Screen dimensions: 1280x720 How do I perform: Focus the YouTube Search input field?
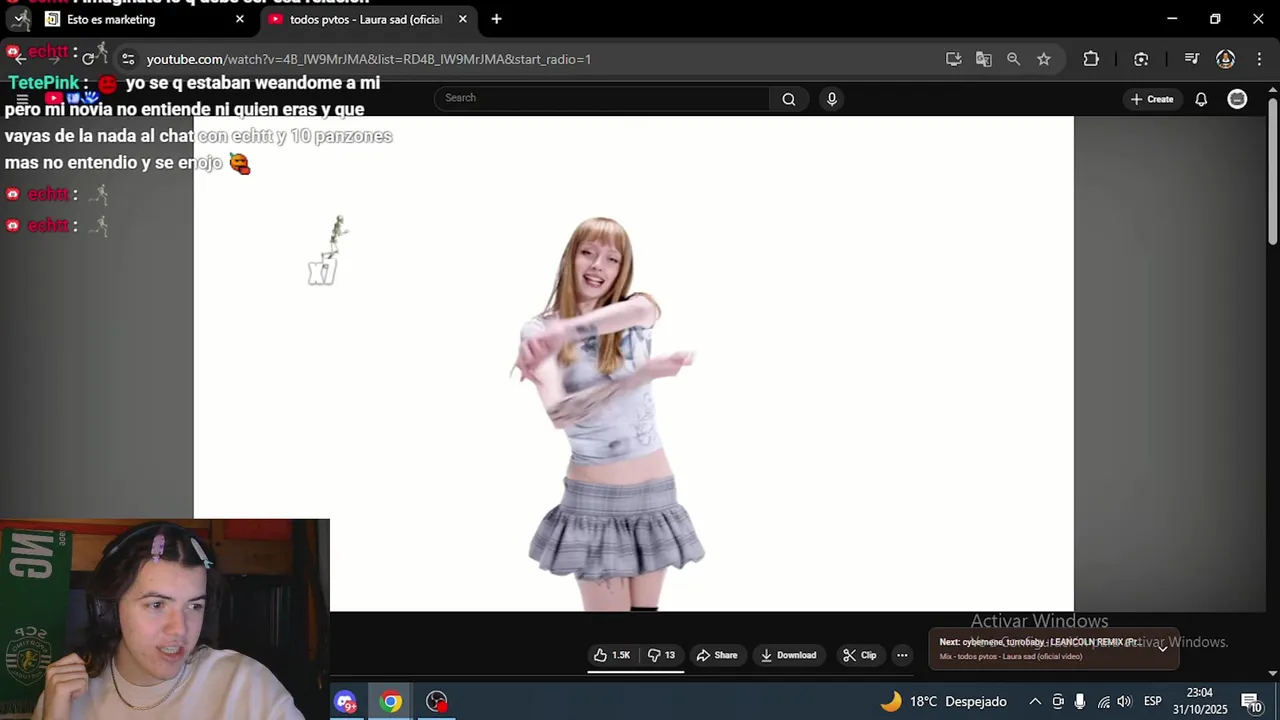(x=602, y=98)
